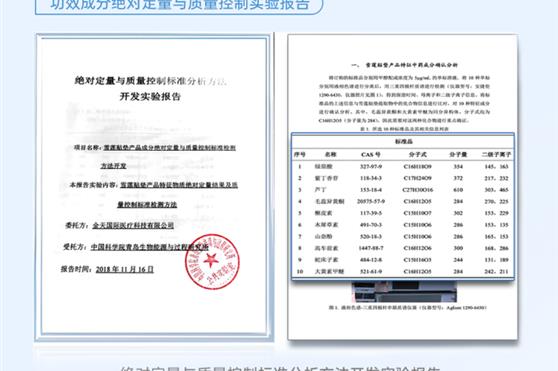Click the '本报告实验内容' label
Viewport: 558px width, 371px height.
pyautogui.click(x=94, y=185)
